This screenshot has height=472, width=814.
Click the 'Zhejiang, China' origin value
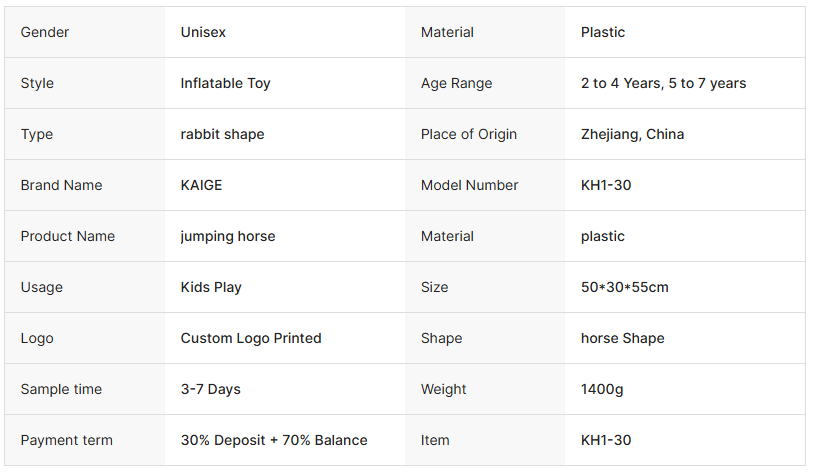coord(632,135)
